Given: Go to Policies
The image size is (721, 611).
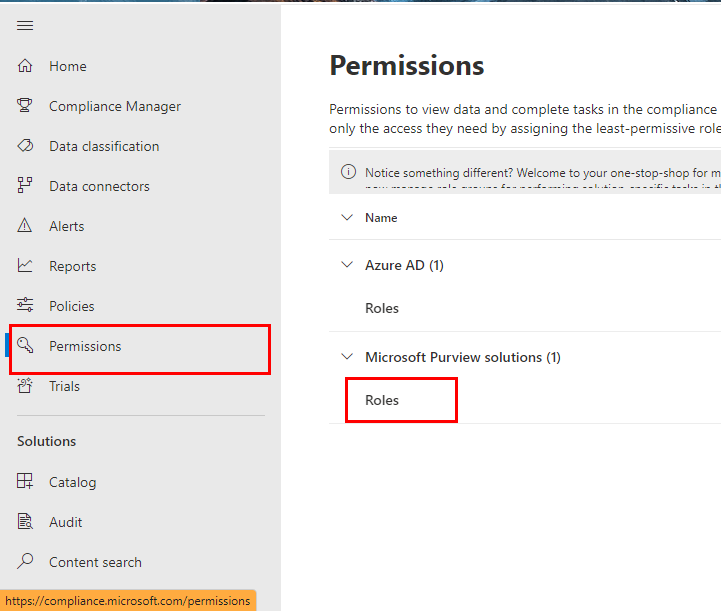Looking at the screenshot, I should 72,306.
